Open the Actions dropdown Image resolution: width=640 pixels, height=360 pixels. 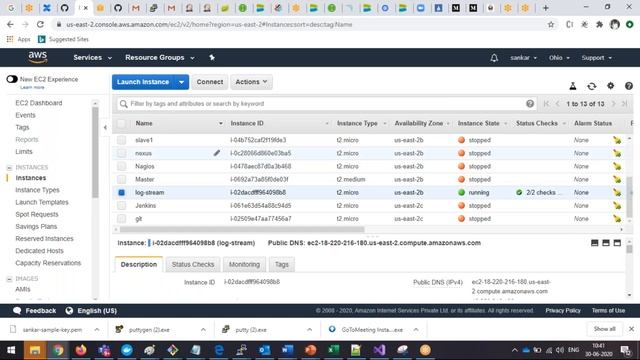pos(251,82)
